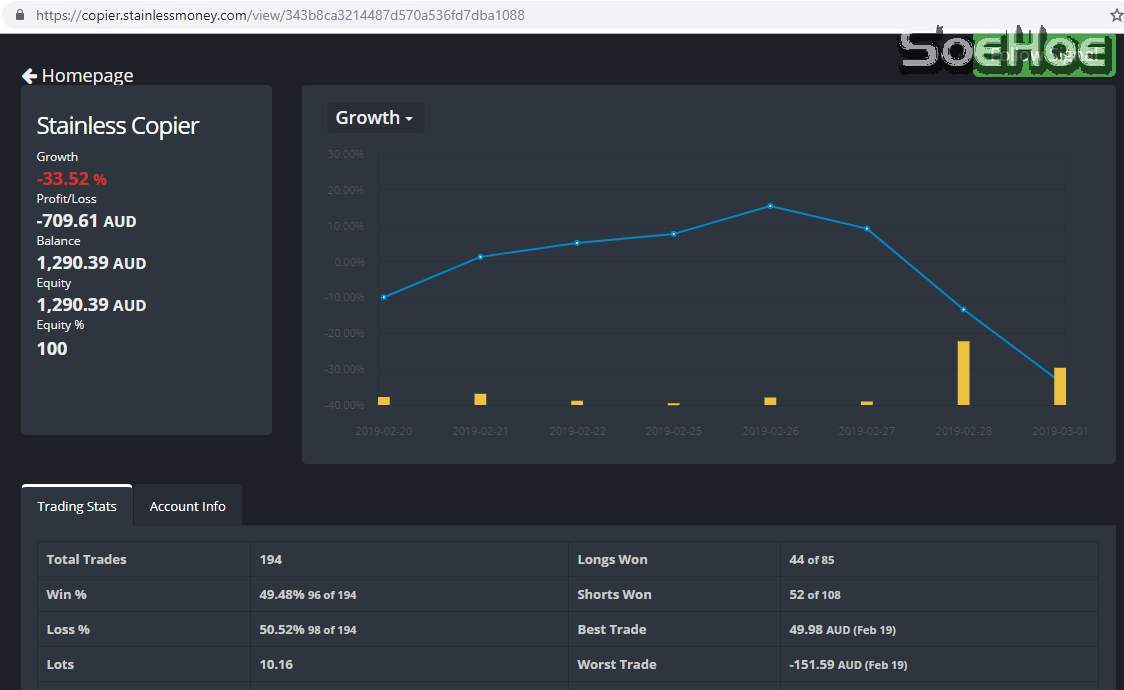
Task: Click the line data point on 2019-02-28
Action: pyautogui.click(x=963, y=310)
